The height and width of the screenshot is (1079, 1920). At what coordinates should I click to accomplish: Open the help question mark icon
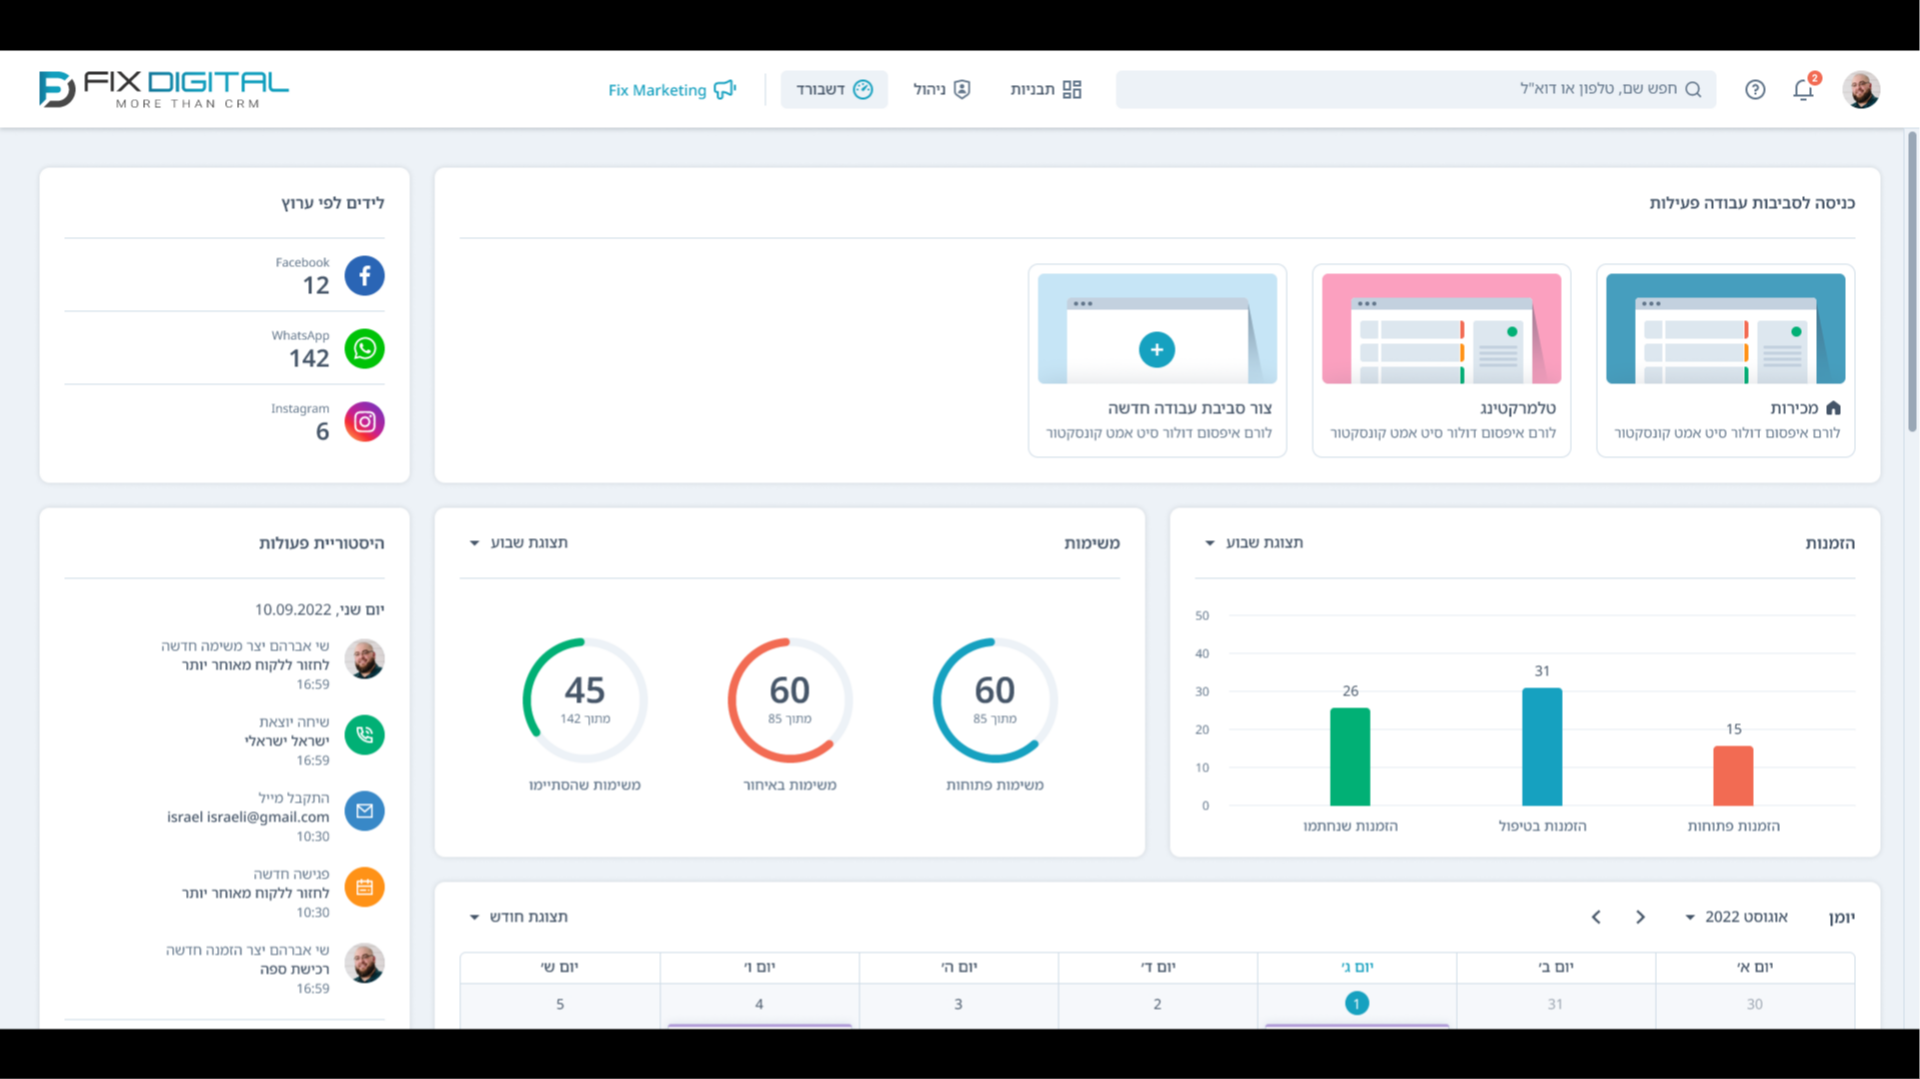click(x=1755, y=89)
